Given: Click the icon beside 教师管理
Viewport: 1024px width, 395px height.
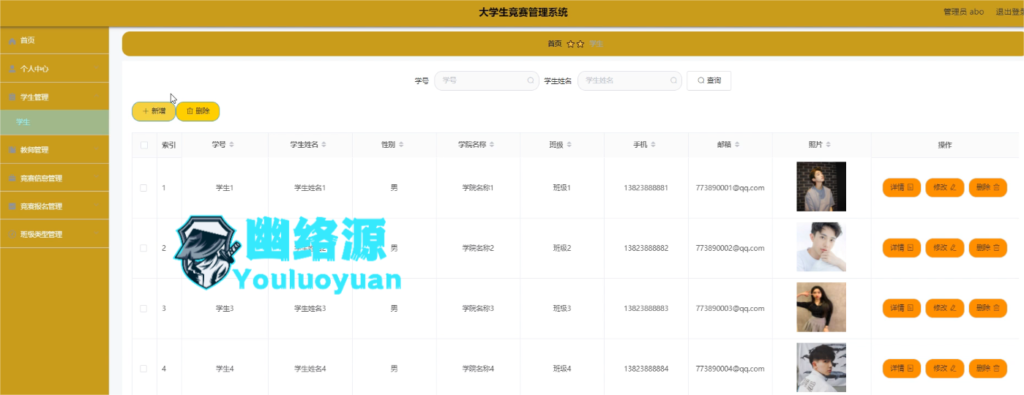Looking at the screenshot, I should (12, 150).
